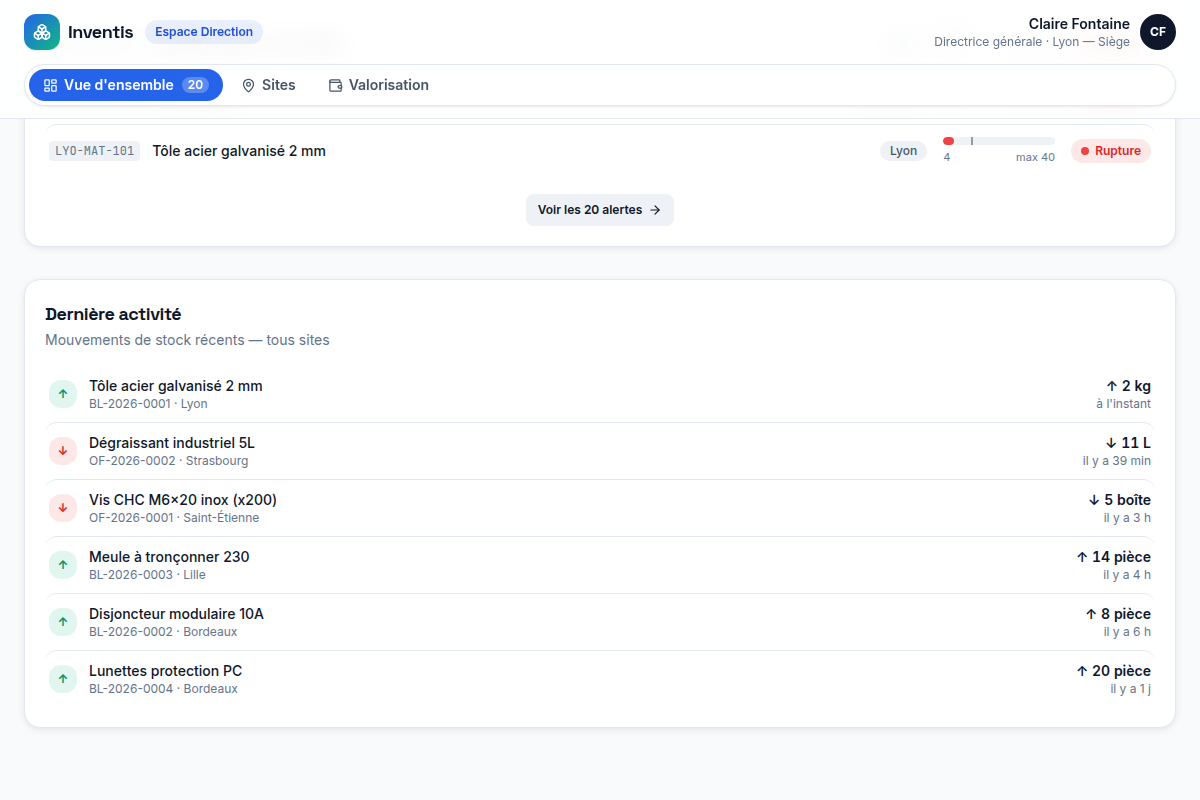Open the Claire Fontaine profile name
Screen dimensions: 1200x800
(x=1079, y=24)
